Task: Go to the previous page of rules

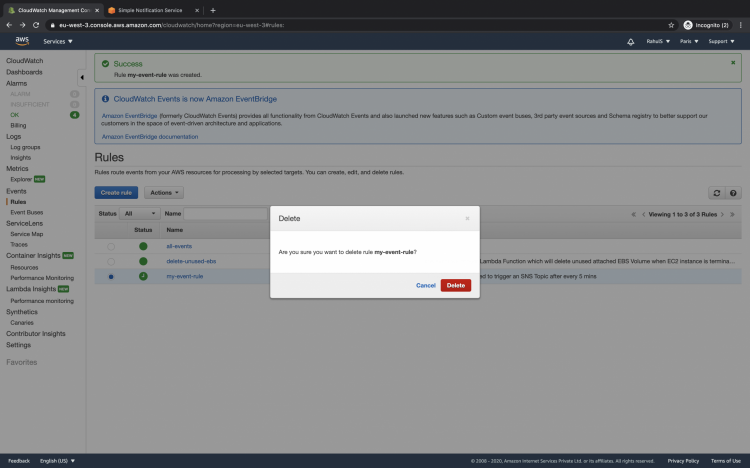Action: (x=643, y=214)
